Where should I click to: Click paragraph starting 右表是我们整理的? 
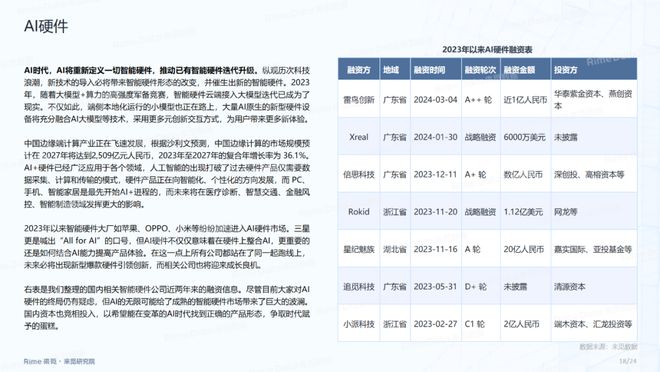click(167, 308)
